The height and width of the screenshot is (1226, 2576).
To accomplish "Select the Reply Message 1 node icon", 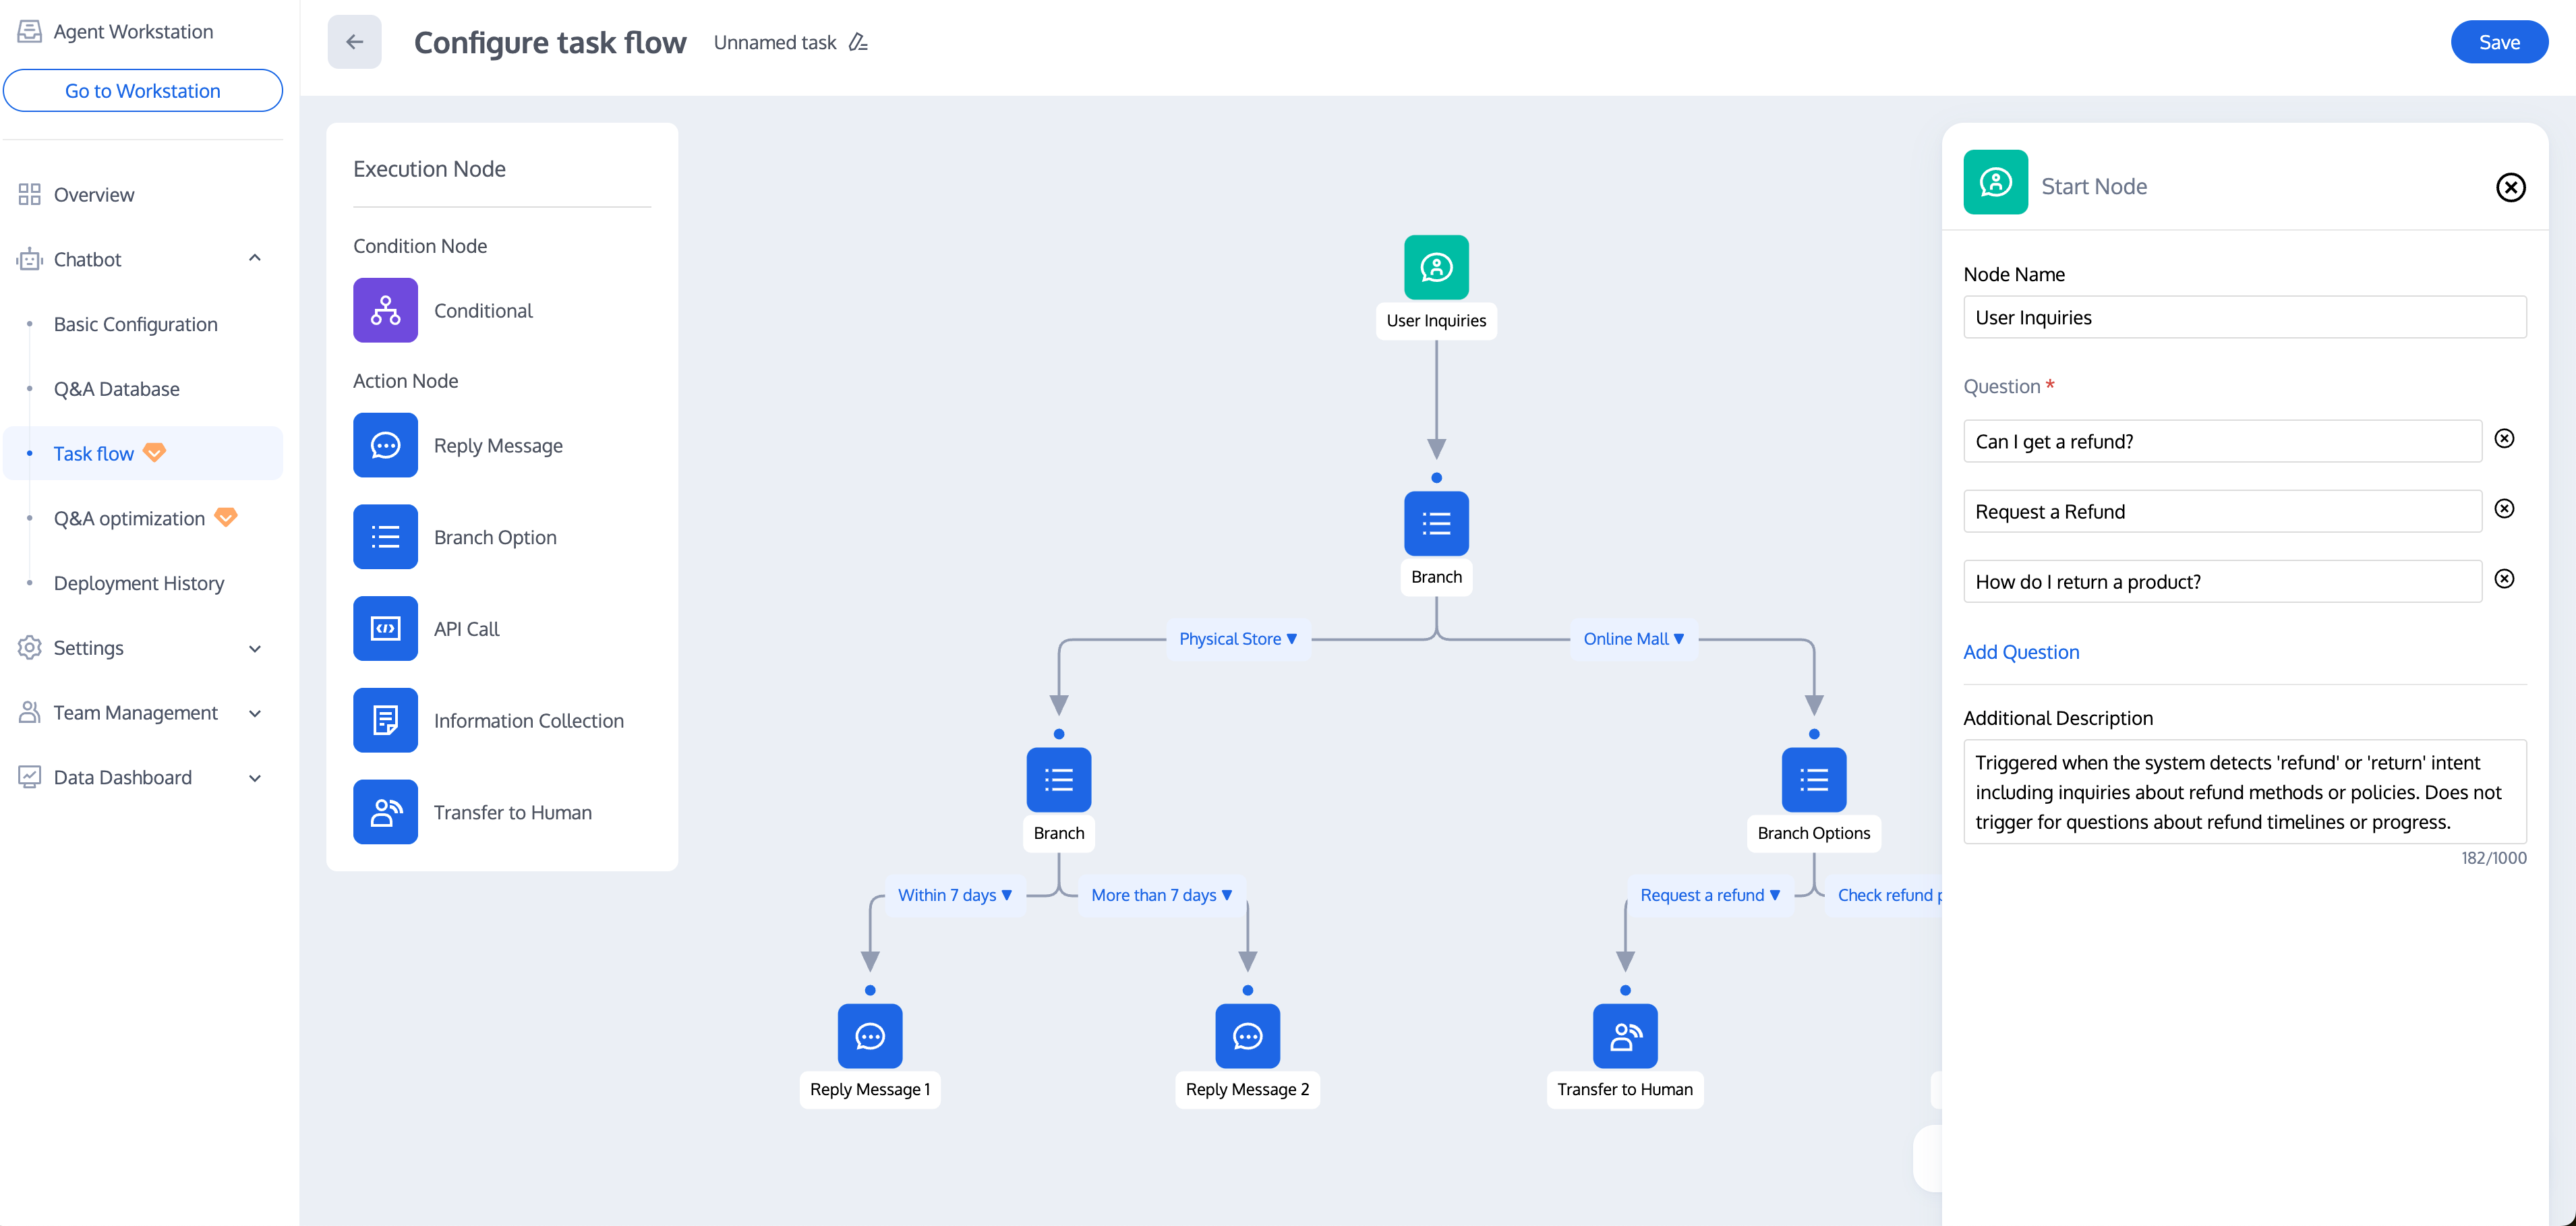I will coord(869,1036).
